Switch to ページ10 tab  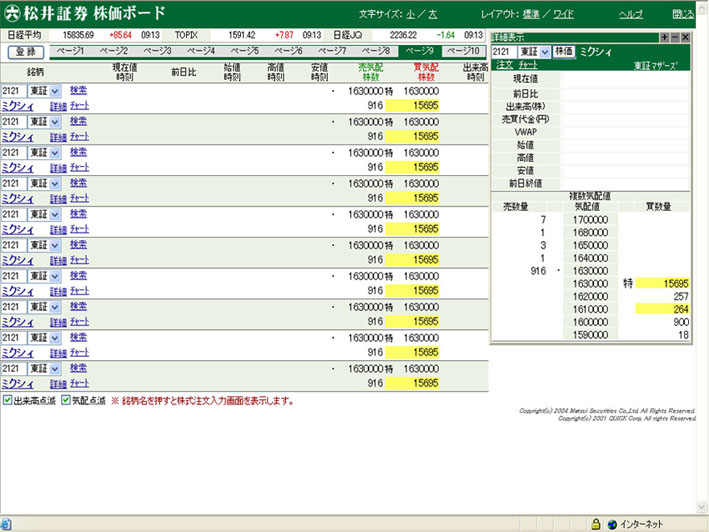[463, 51]
